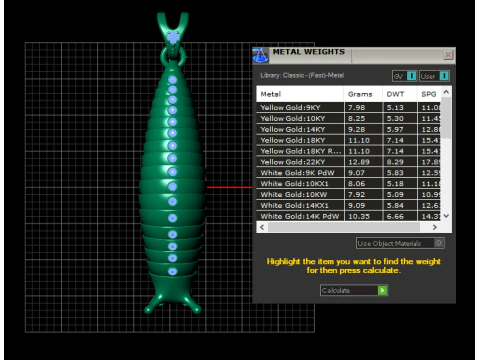Toggle Use Object Materials option
This screenshot has width=480, height=360.
click(400, 243)
